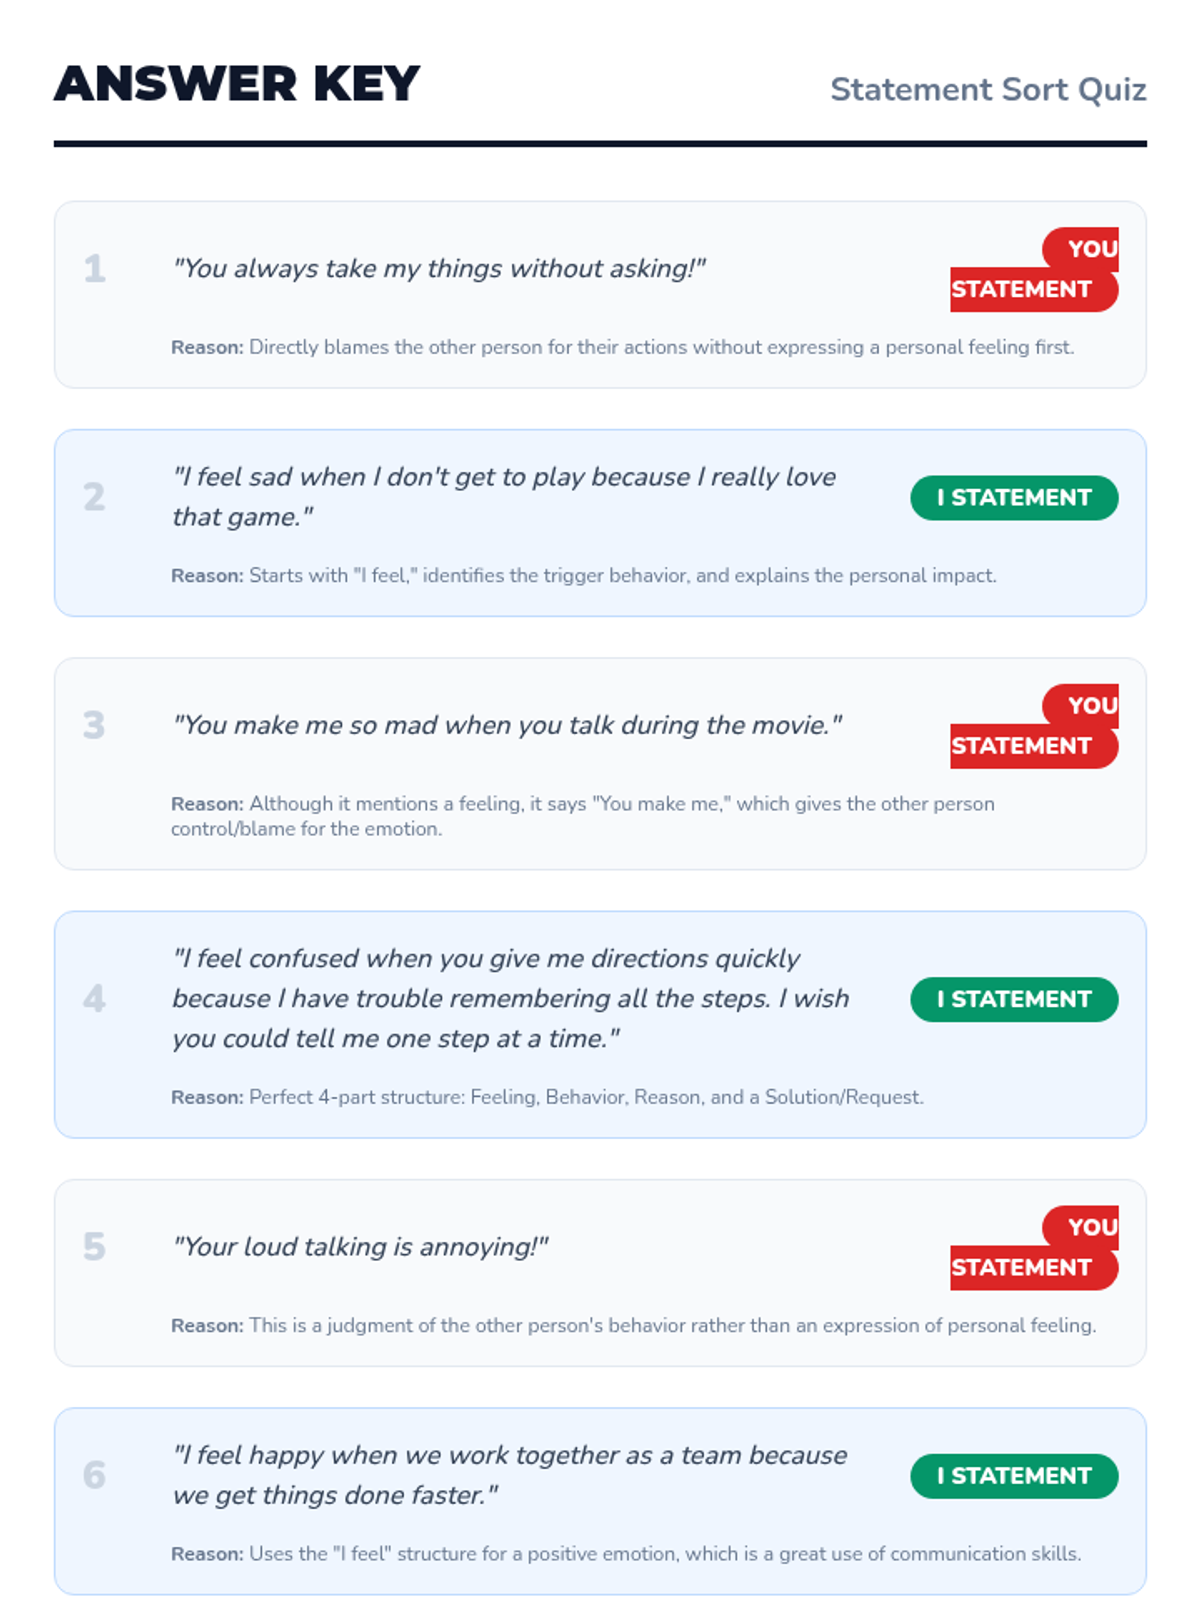Click the number 1 item marker

(94, 268)
